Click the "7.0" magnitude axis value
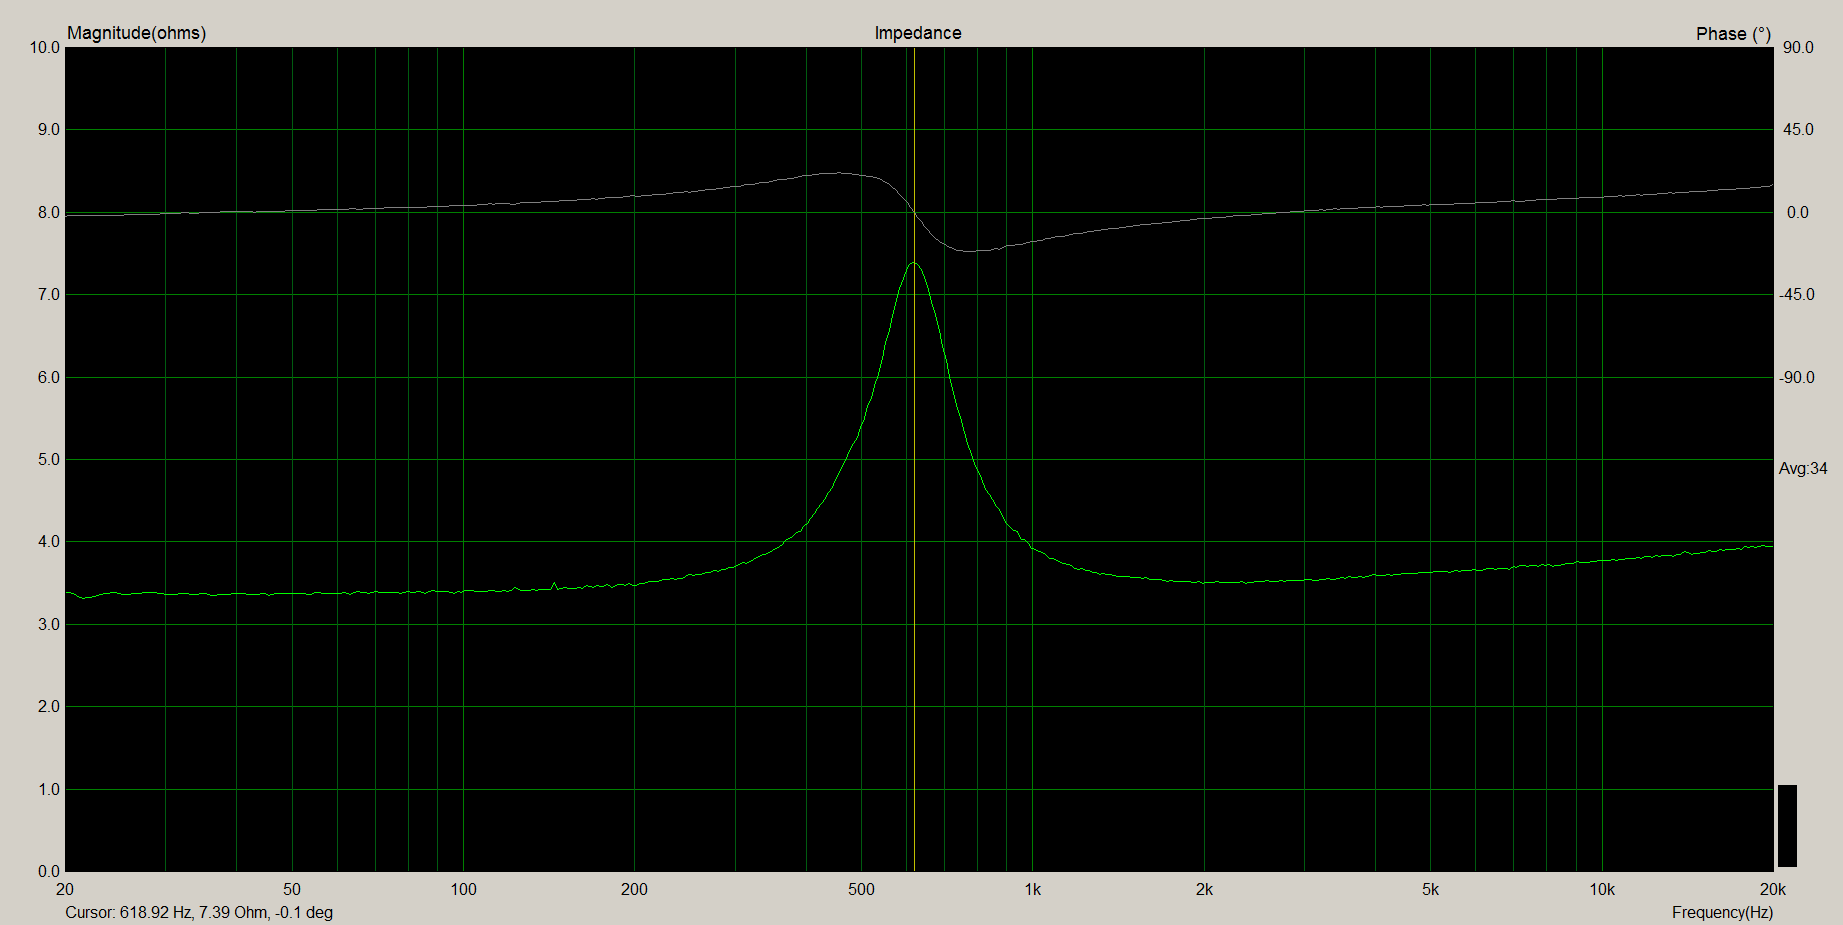This screenshot has width=1843, height=925. 49,295
